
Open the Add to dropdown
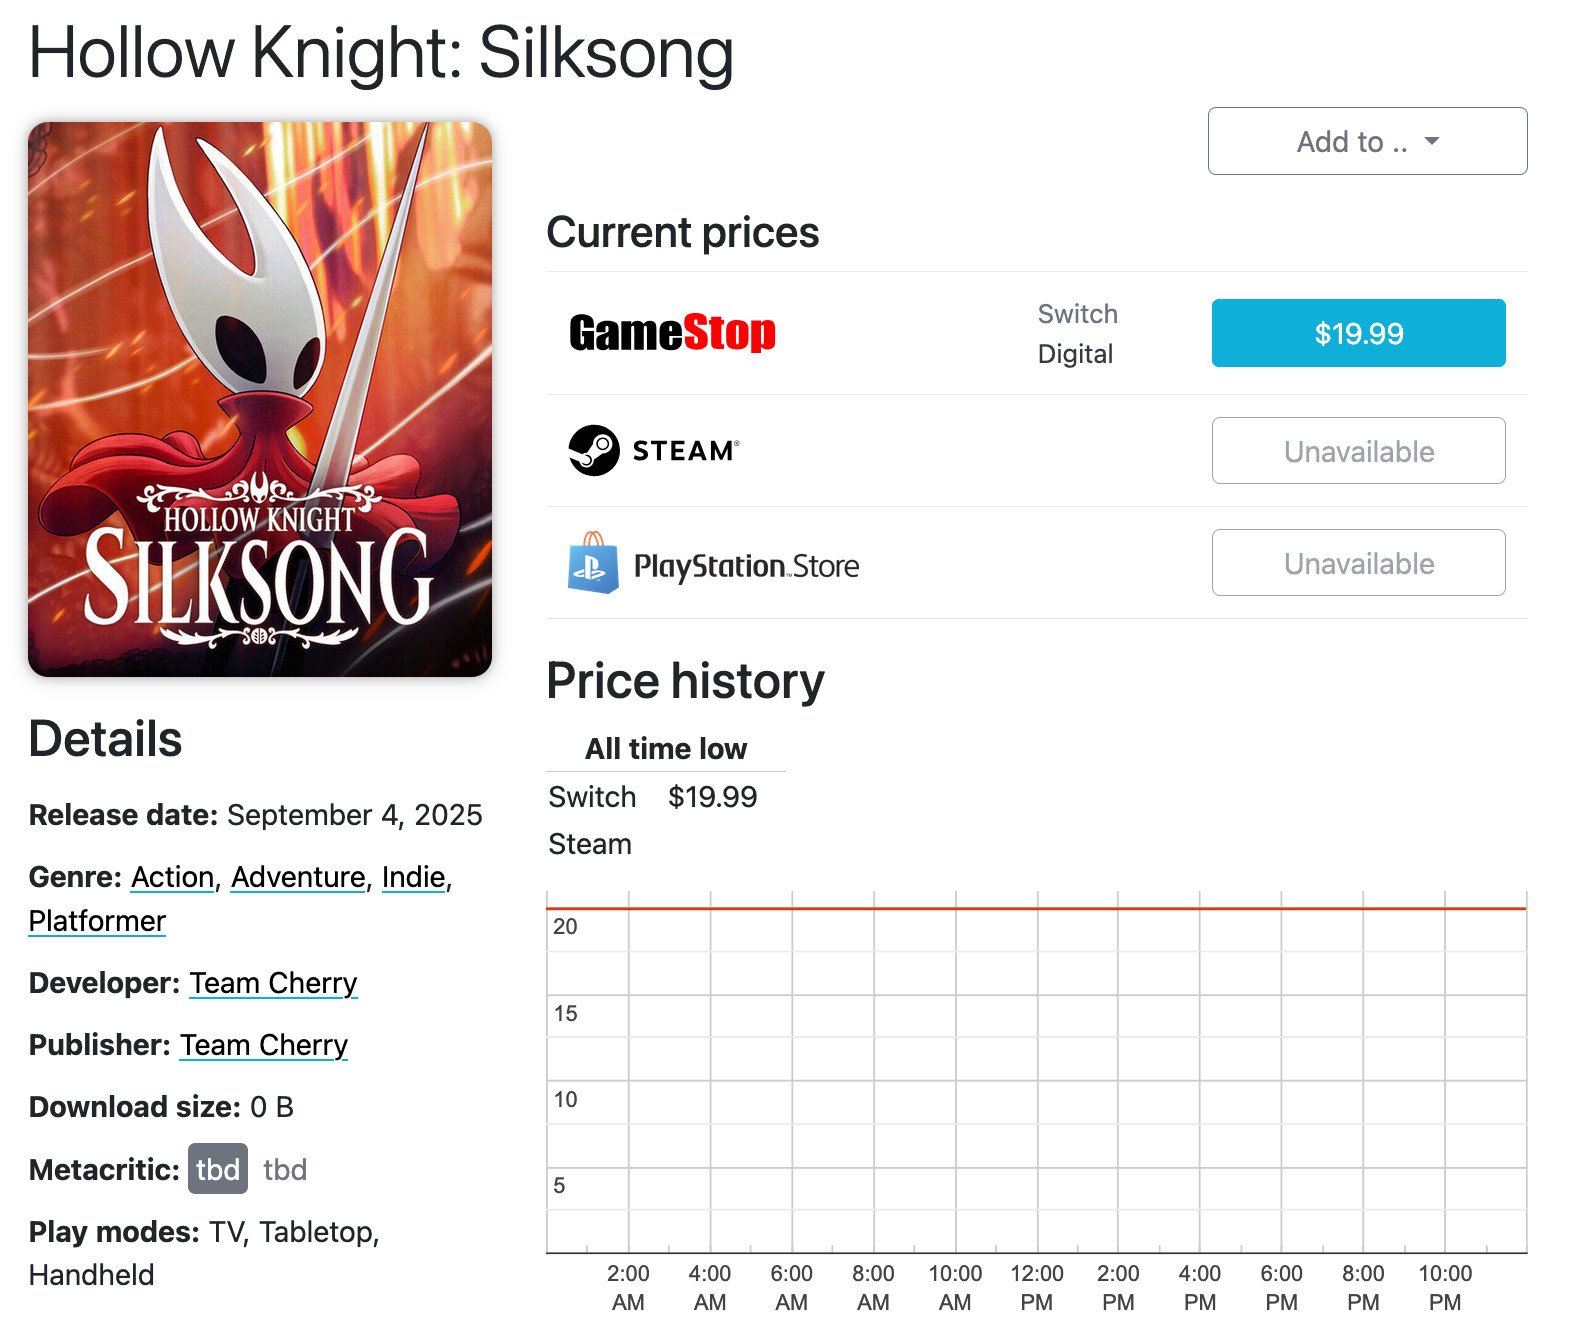(x=1366, y=141)
